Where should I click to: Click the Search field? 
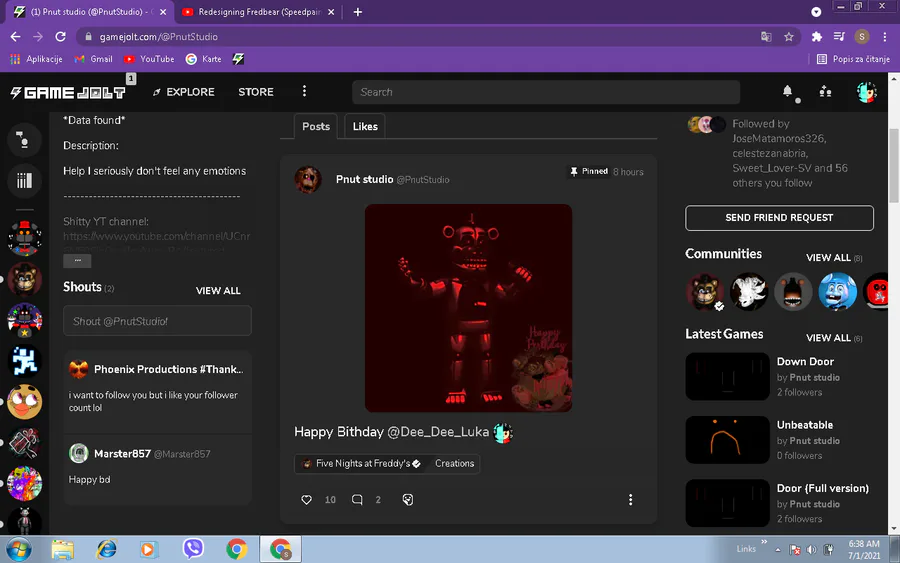point(546,92)
